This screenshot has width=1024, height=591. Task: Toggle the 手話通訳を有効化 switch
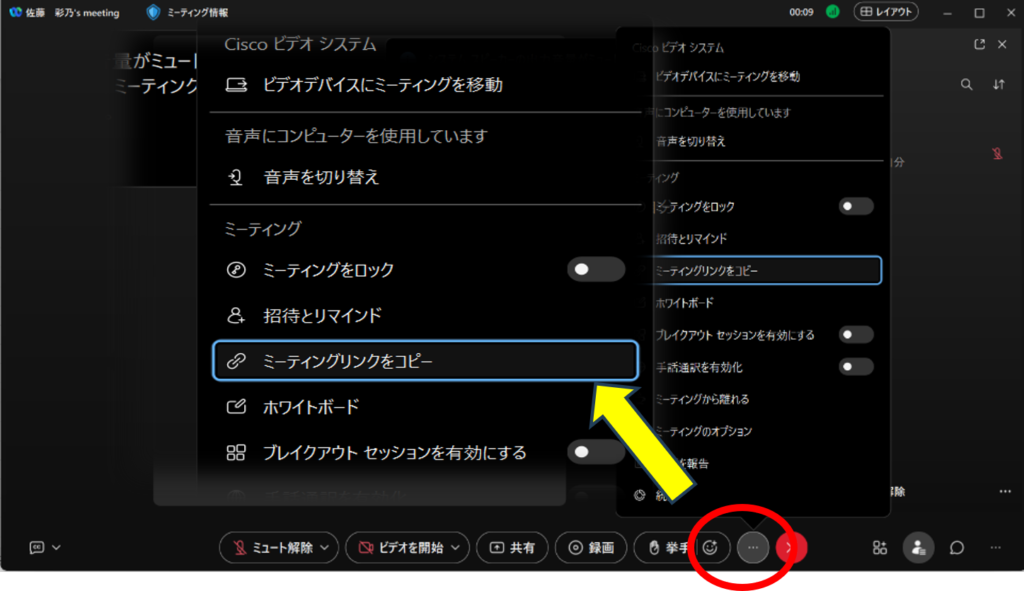(x=856, y=367)
